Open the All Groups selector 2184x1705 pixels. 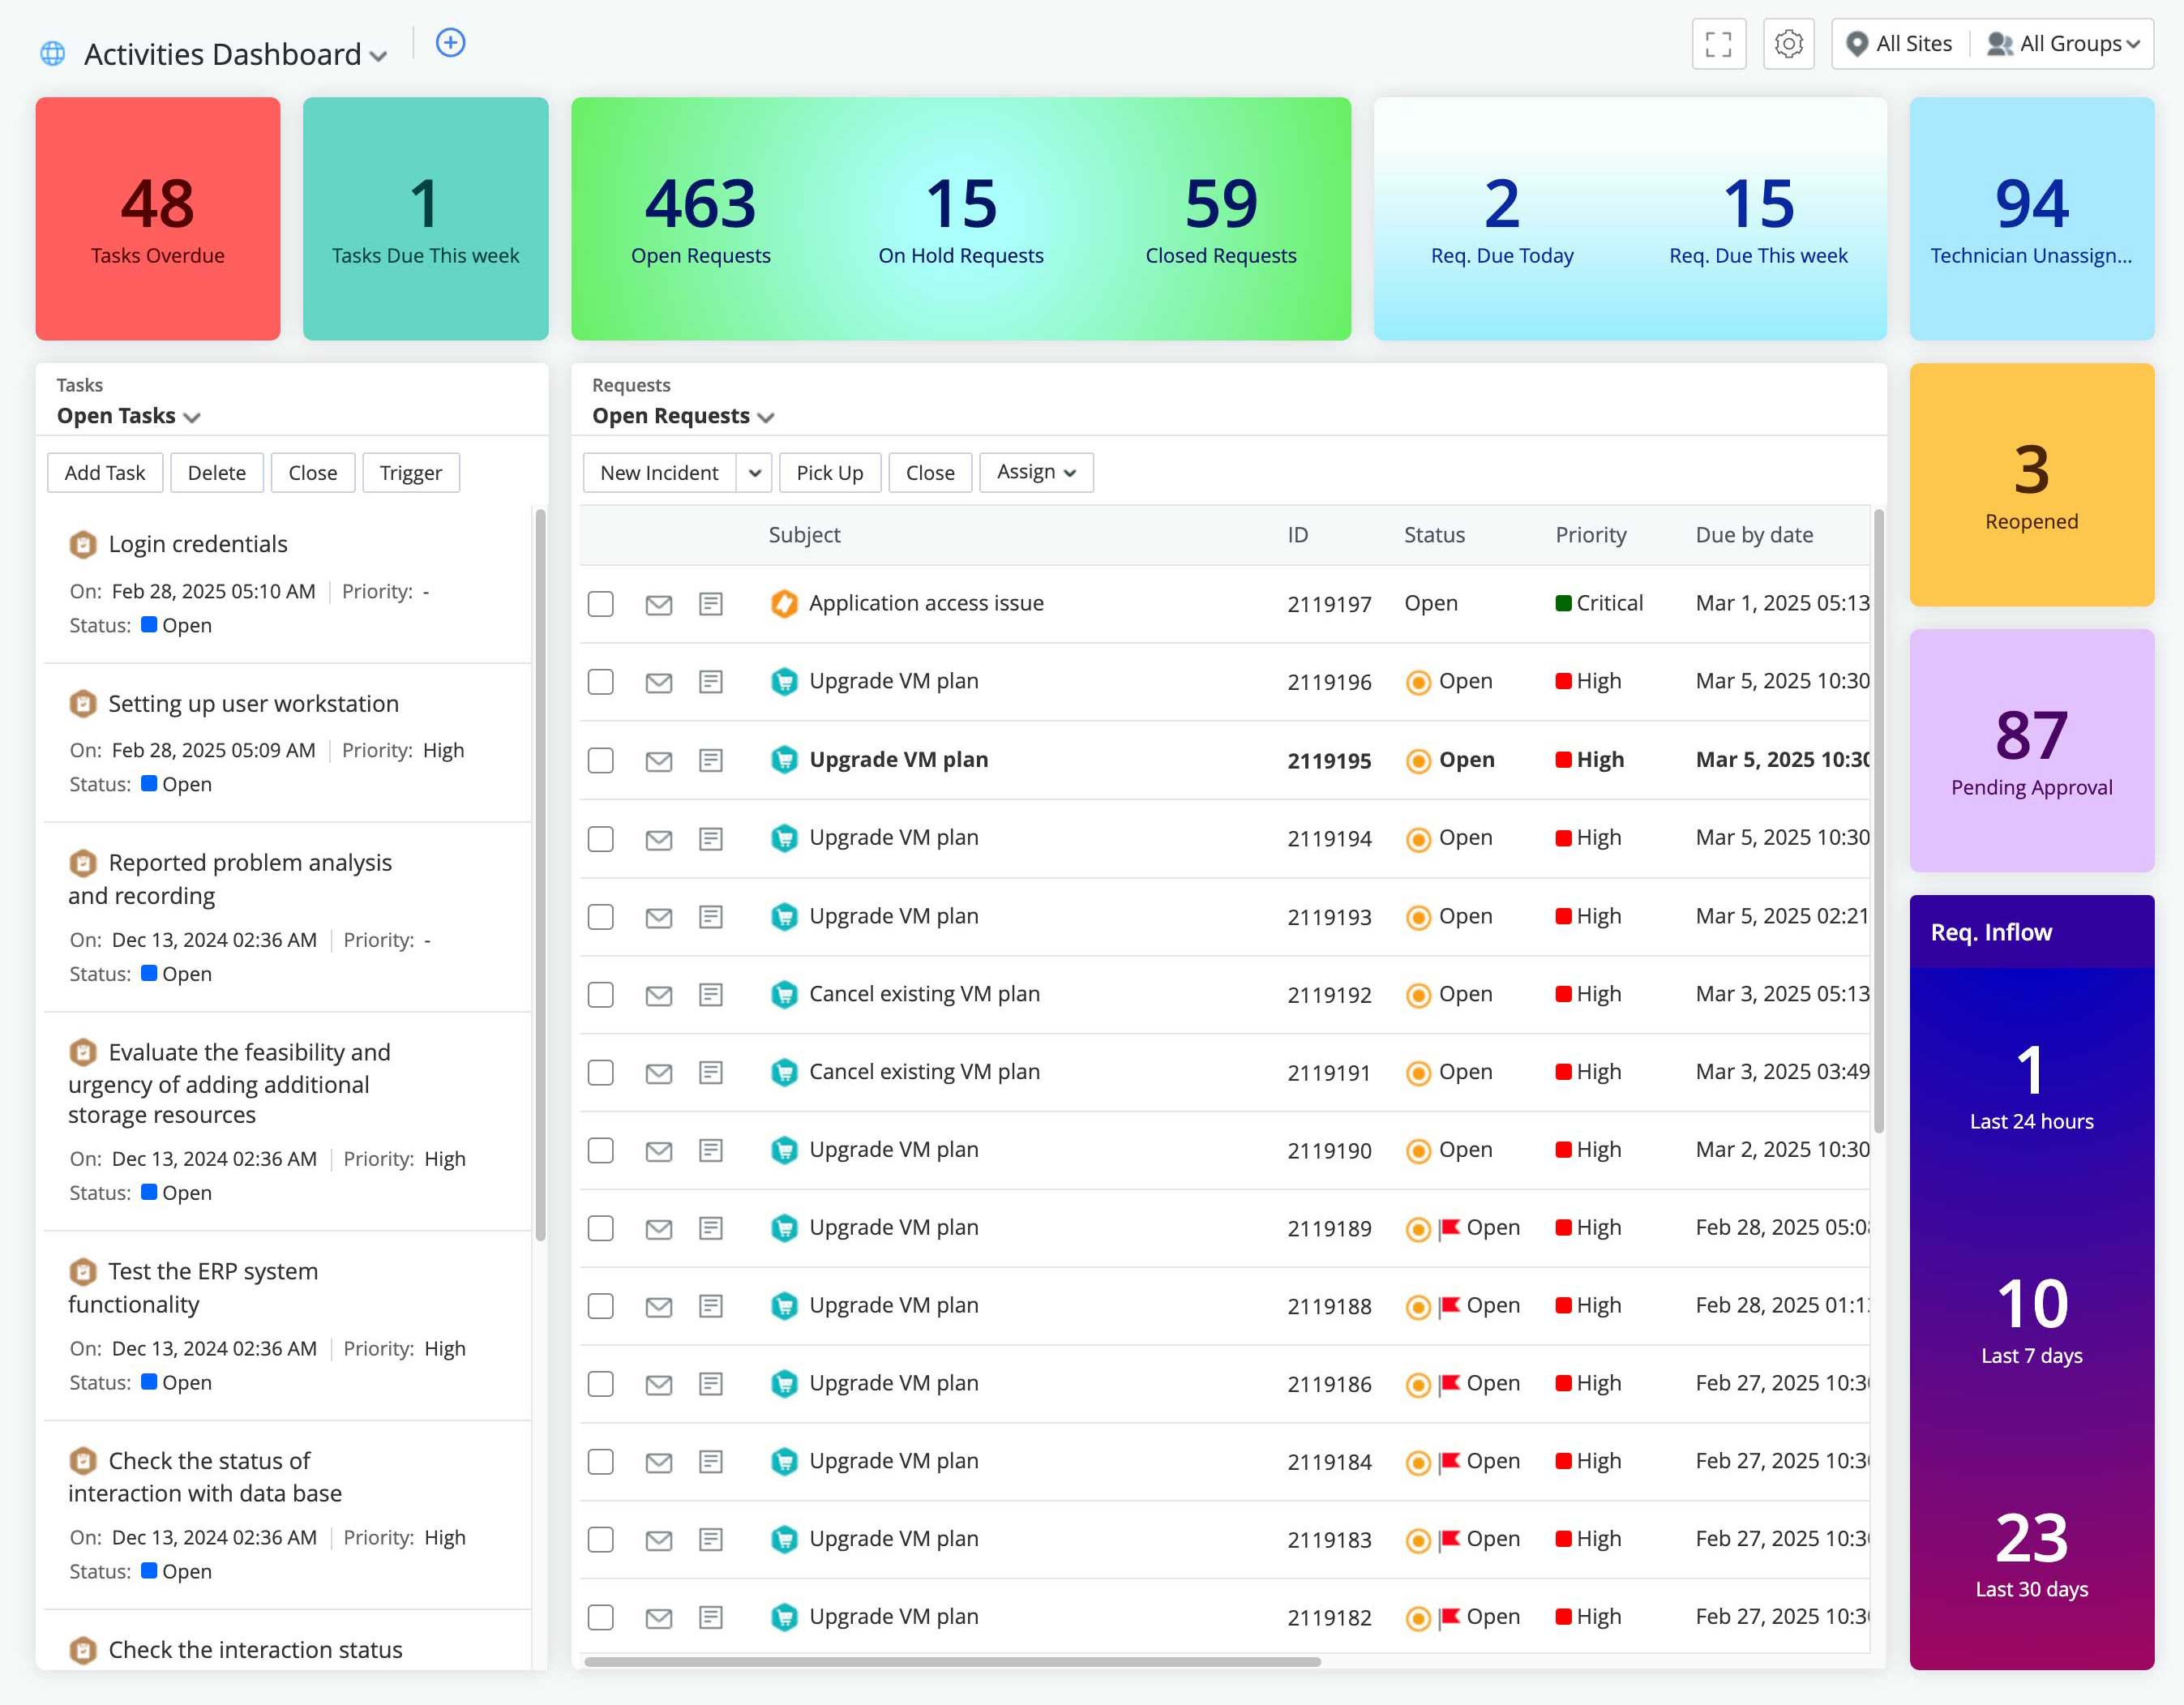(x=2064, y=43)
